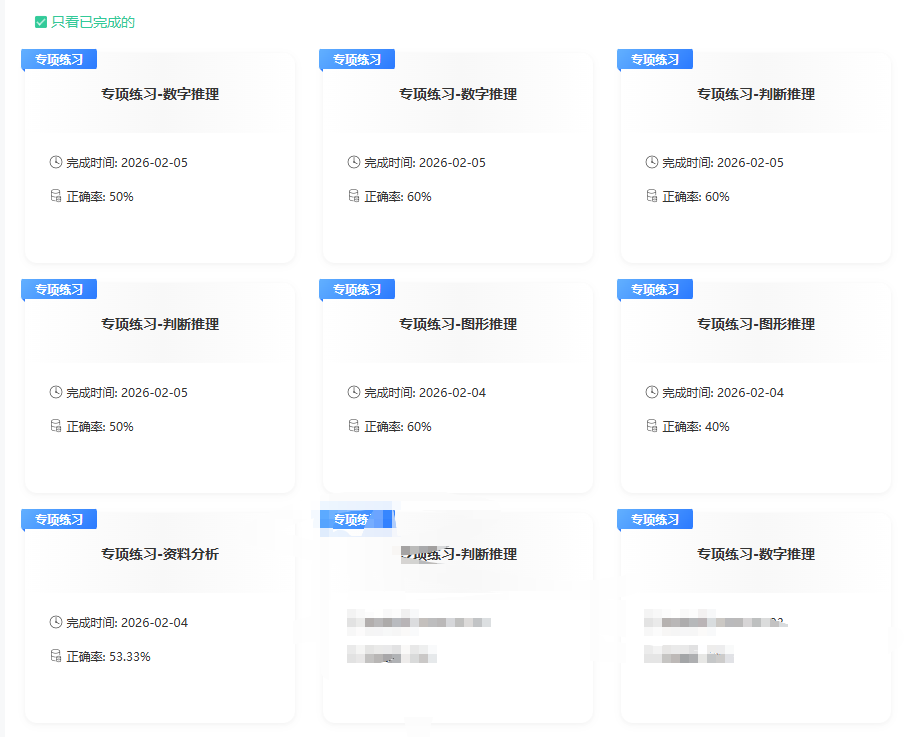This screenshot has height=737, width=910.
Task: Click 专项练习 tag on 图形推理 card with 60%
Action: 357,289
